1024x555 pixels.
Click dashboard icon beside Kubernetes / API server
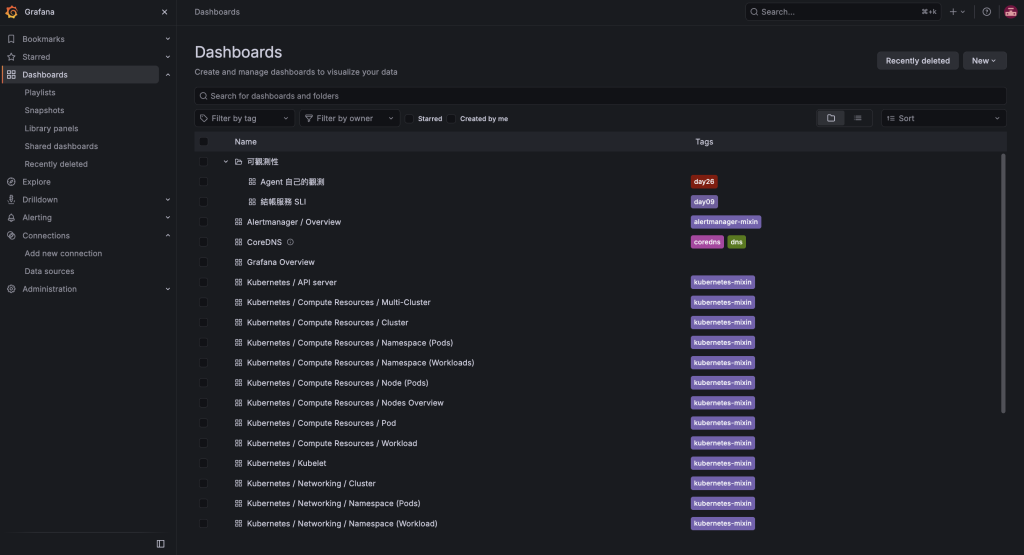point(238,283)
